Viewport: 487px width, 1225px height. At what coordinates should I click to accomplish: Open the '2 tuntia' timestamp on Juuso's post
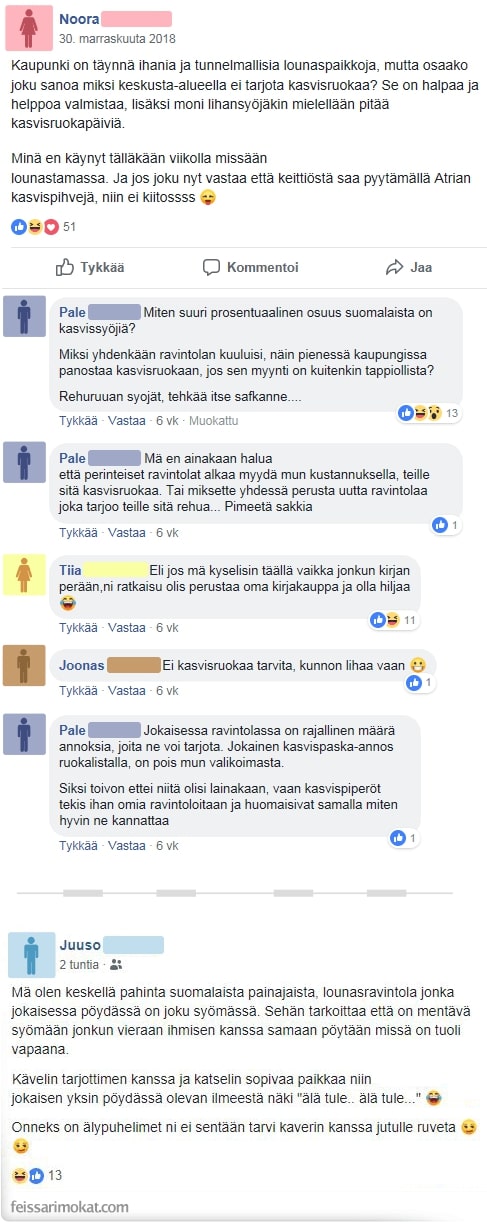point(79,965)
